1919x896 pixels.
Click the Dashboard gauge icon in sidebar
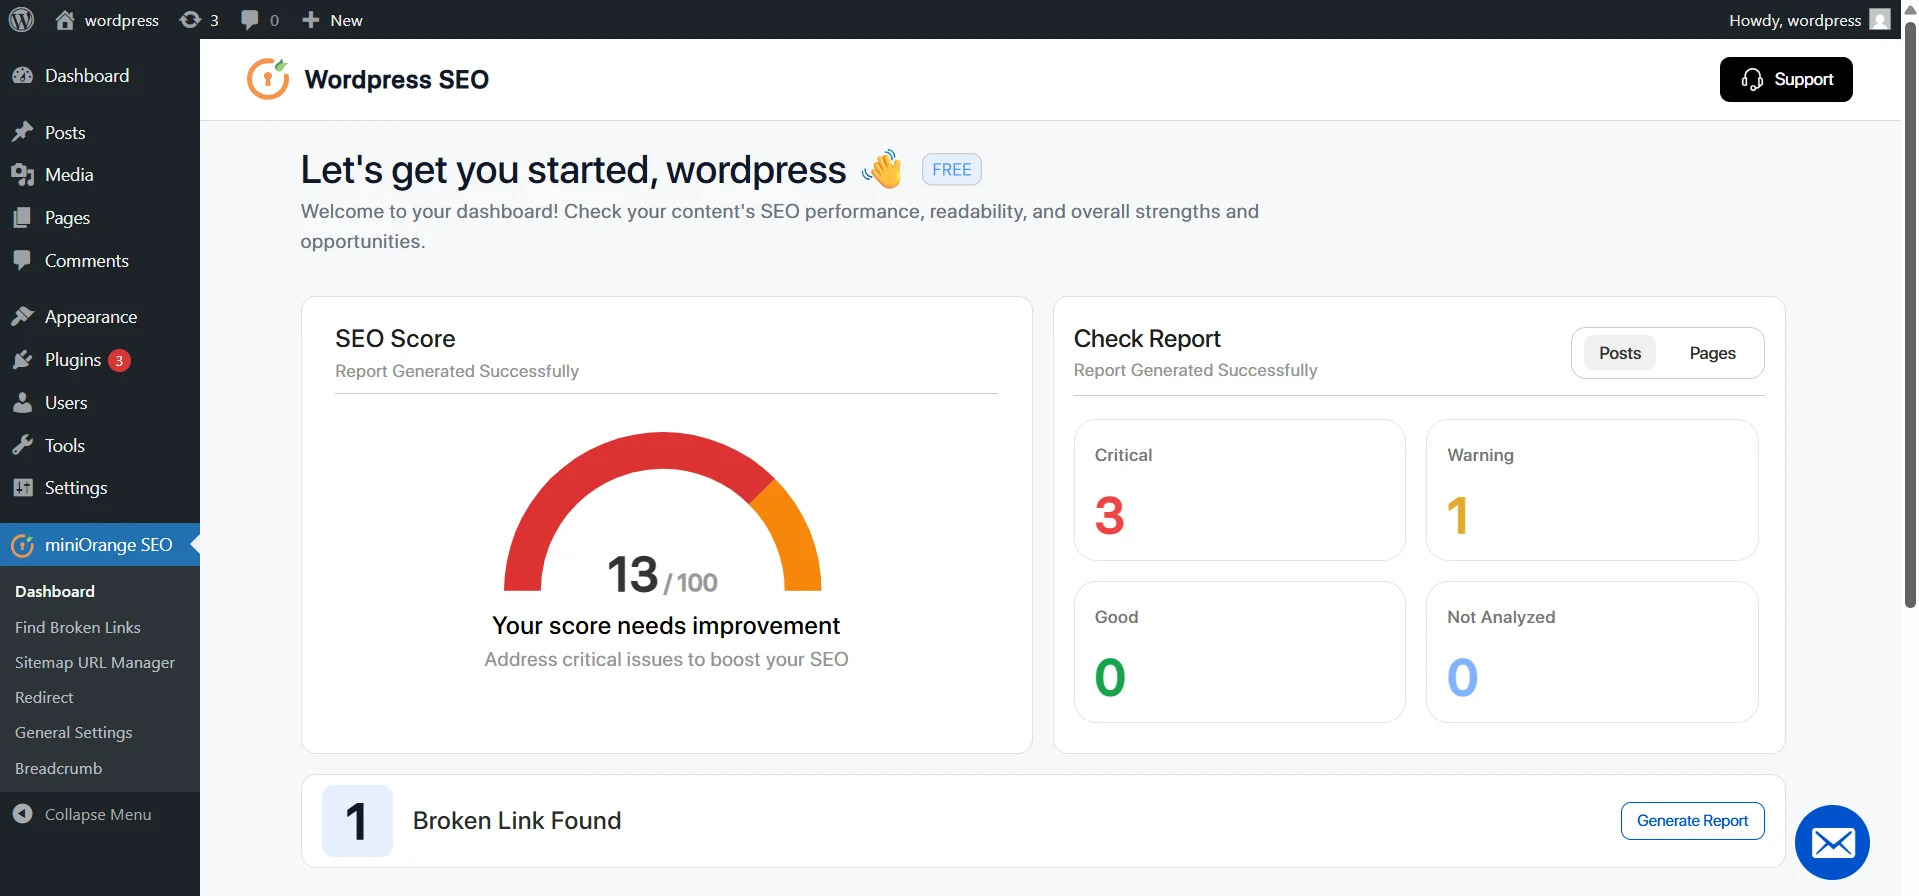point(22,75)
